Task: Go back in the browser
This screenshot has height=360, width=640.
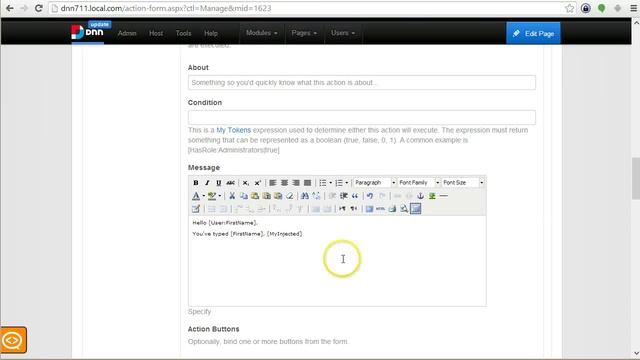Action: 9,8
